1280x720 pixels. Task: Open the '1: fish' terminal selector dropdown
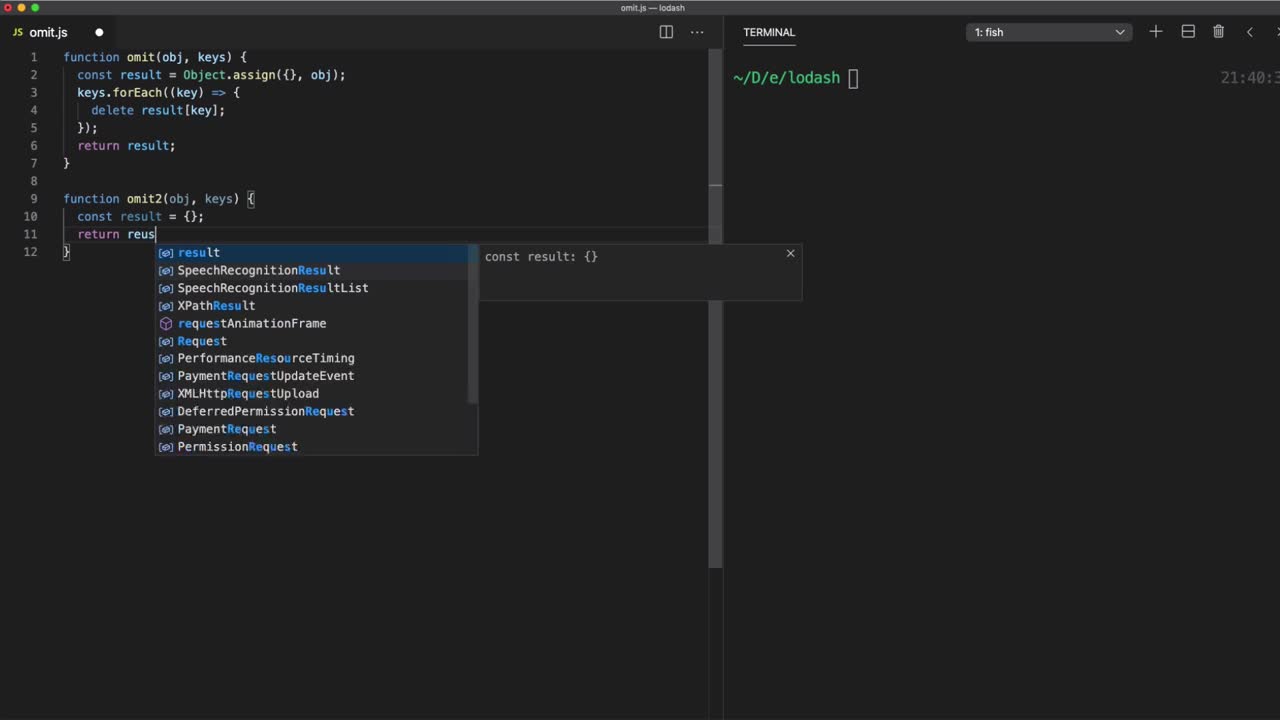(x=1049, y=32)
